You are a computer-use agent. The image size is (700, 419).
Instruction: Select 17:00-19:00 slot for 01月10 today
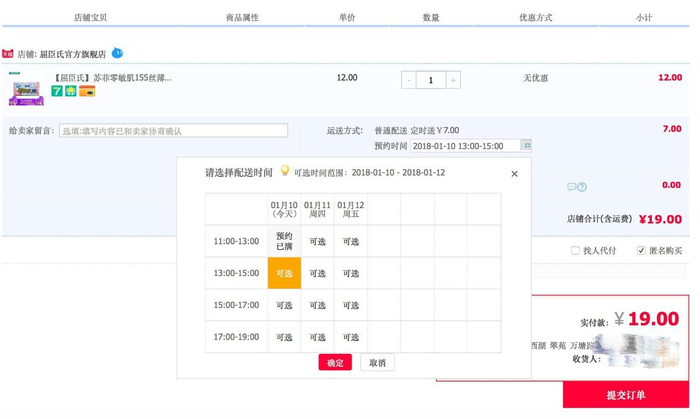point(284,337)
